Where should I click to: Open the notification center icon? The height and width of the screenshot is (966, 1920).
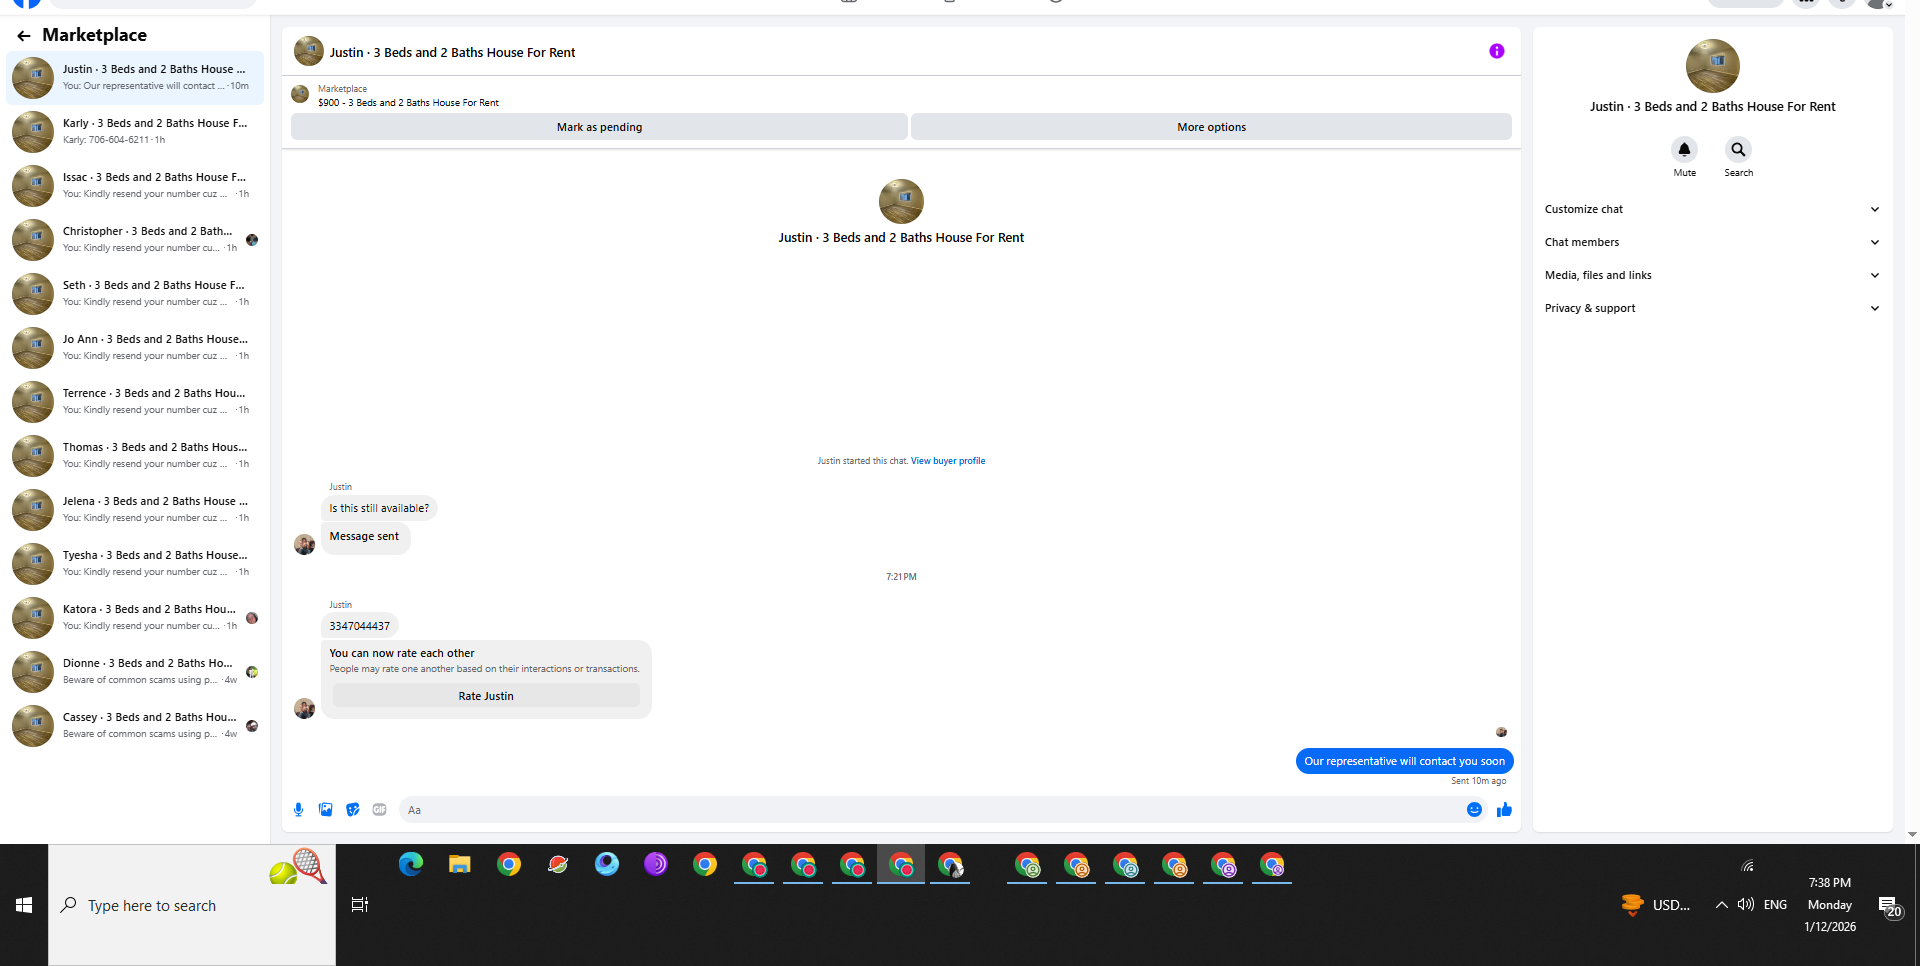1889,906
